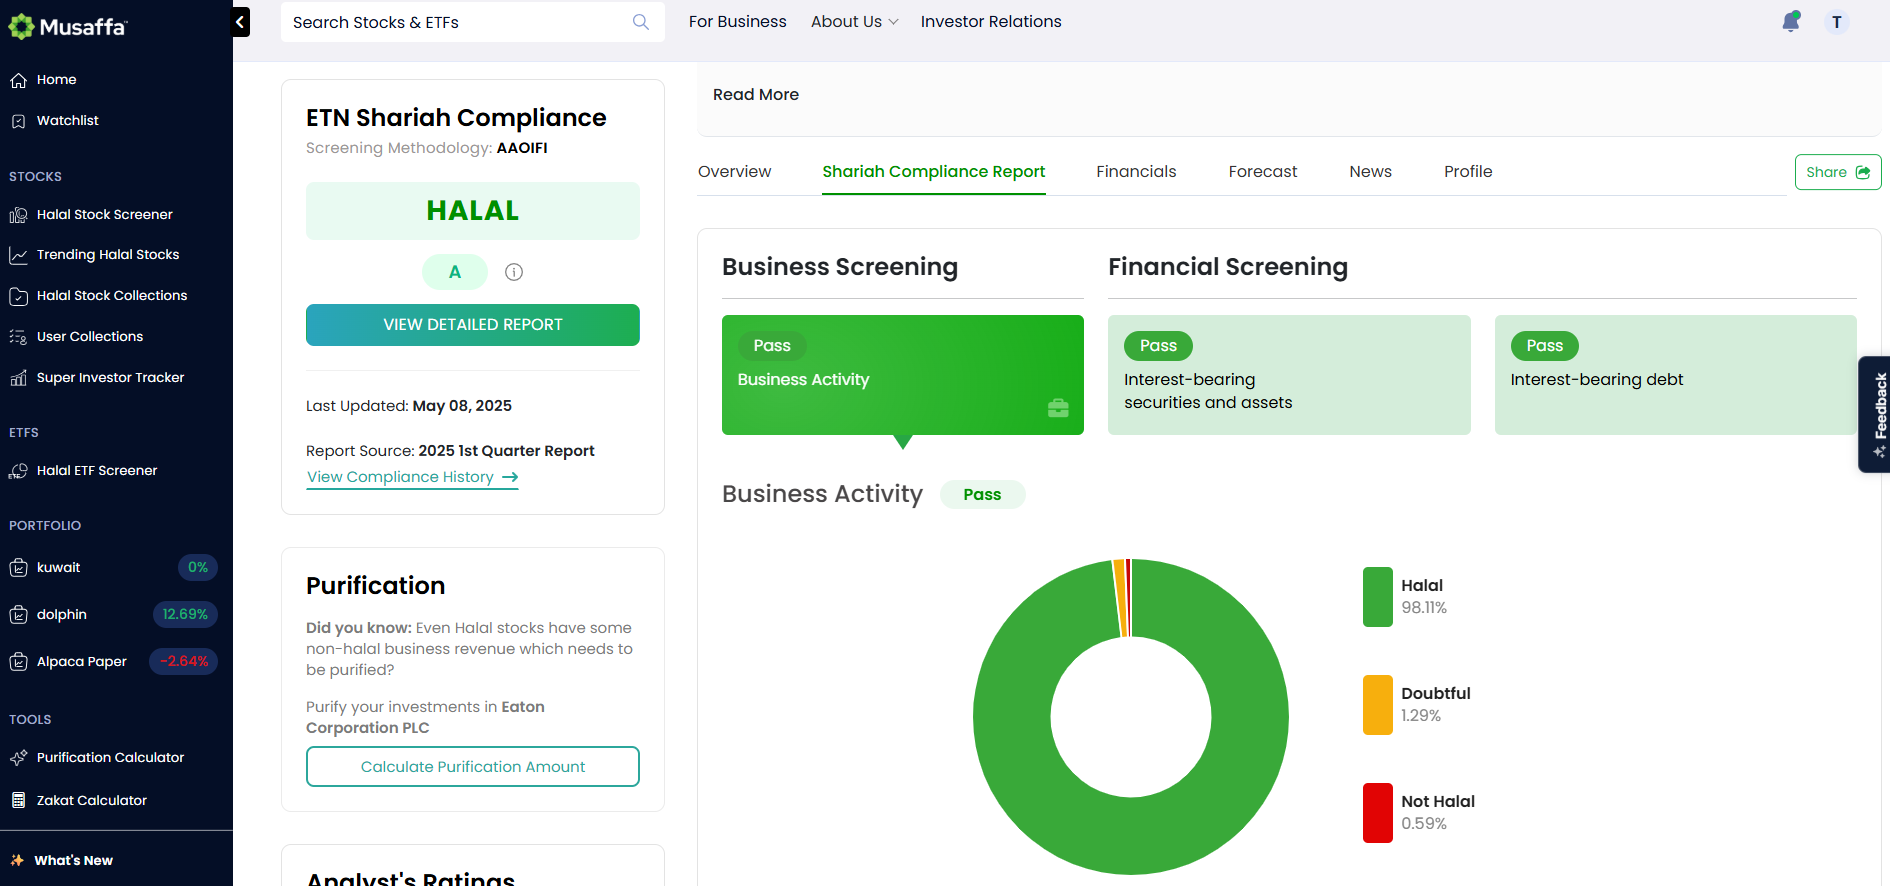Select the Interest-bearing debt card
This screenshot has width=1890, height=886.
pyautogui.click(x=1676, y=375)
